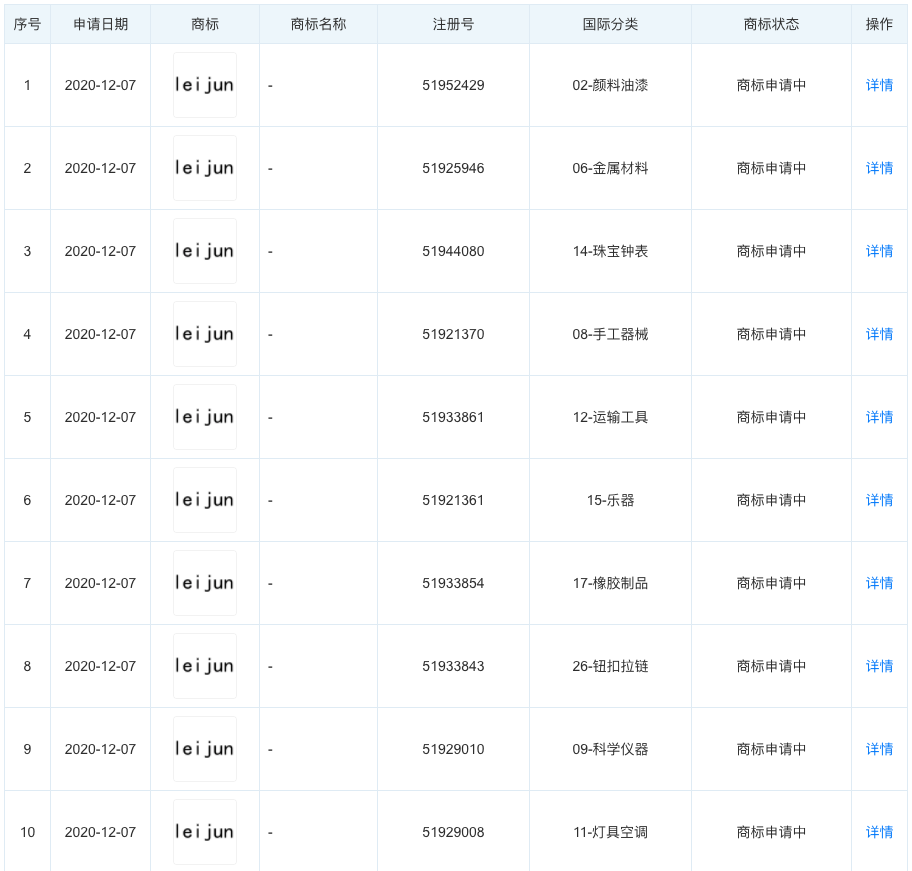The height and width of the screenshot is (871, 912).
Task: View 详情 for the 26-钮扣拉链 entry
Action: coord(879,666)
